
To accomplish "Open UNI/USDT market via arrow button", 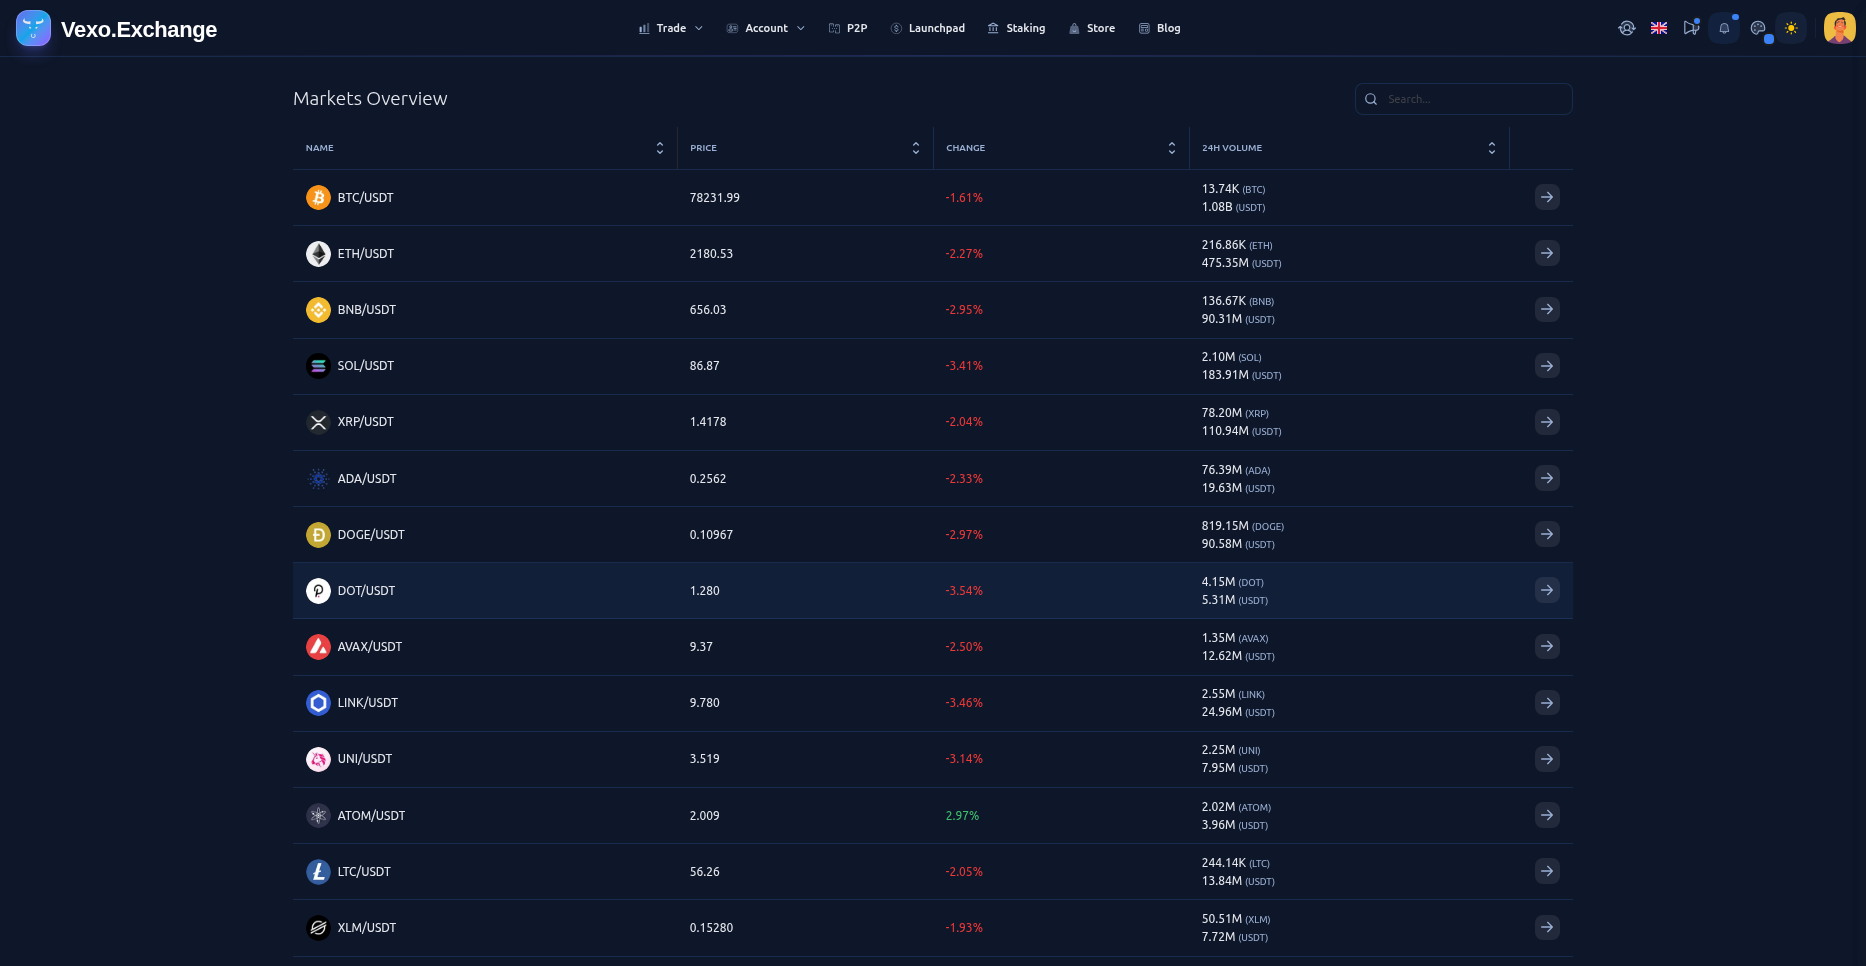I will (1547, 759).
